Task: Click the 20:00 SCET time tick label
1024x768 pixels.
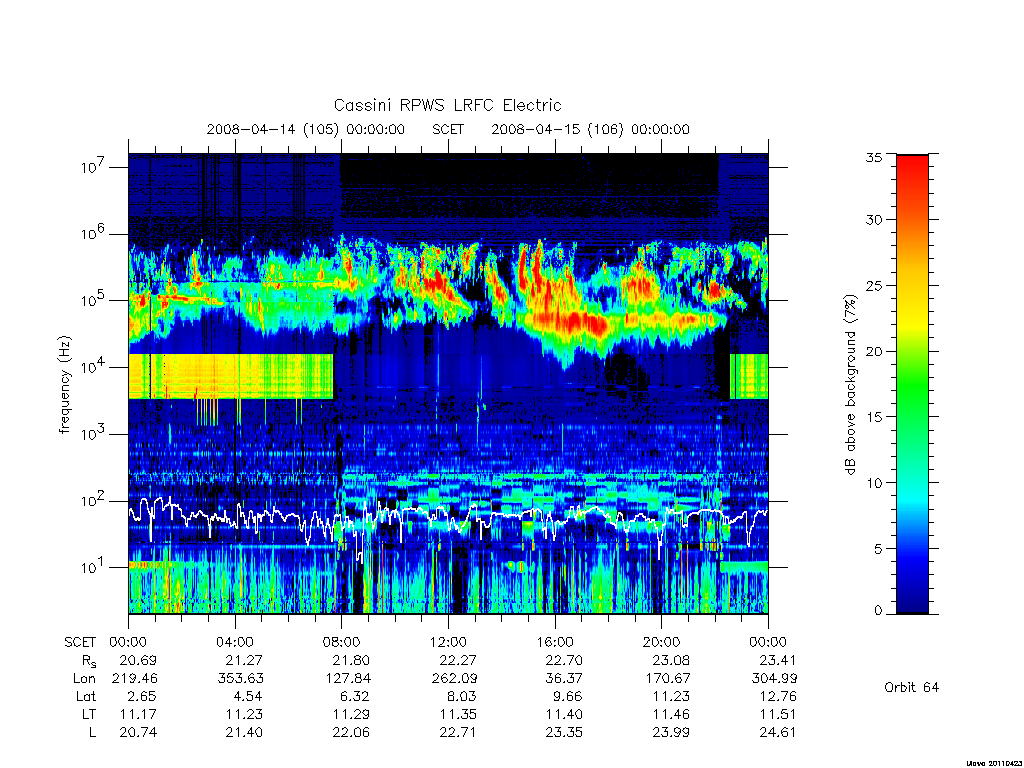Action: pos(661,642)
